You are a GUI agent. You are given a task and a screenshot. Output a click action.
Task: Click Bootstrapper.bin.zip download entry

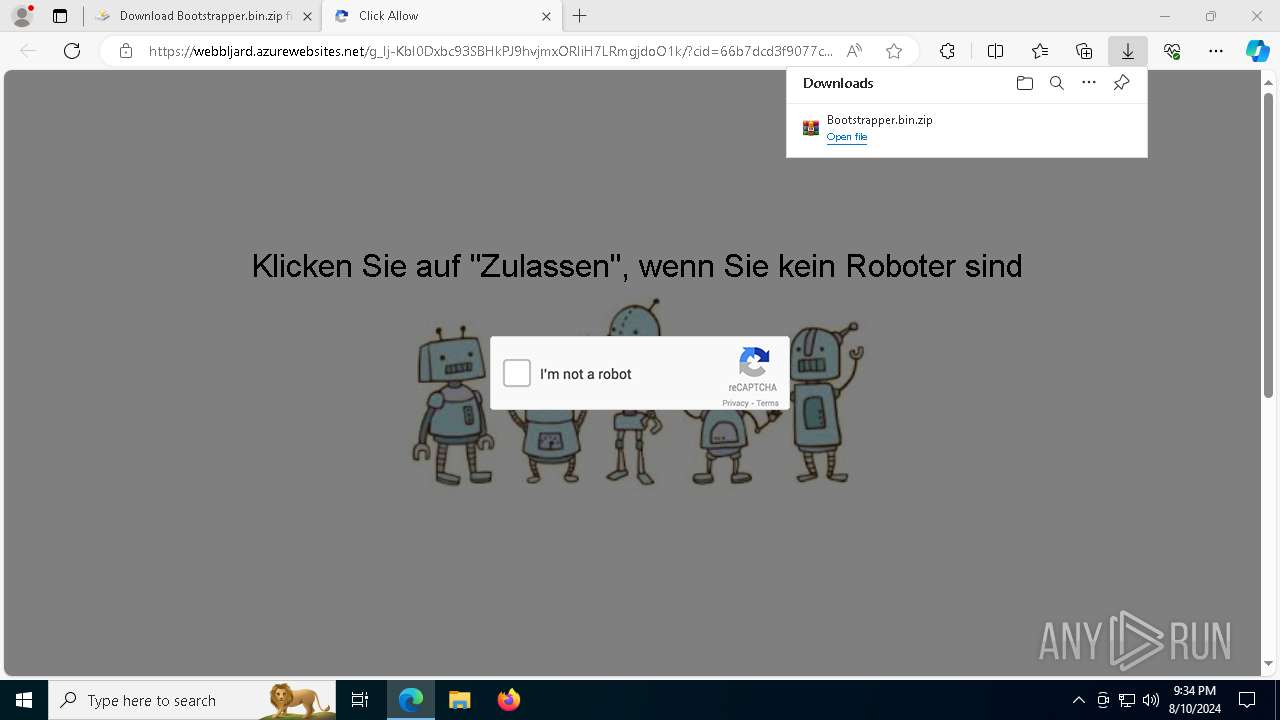(x=966, y=128)
